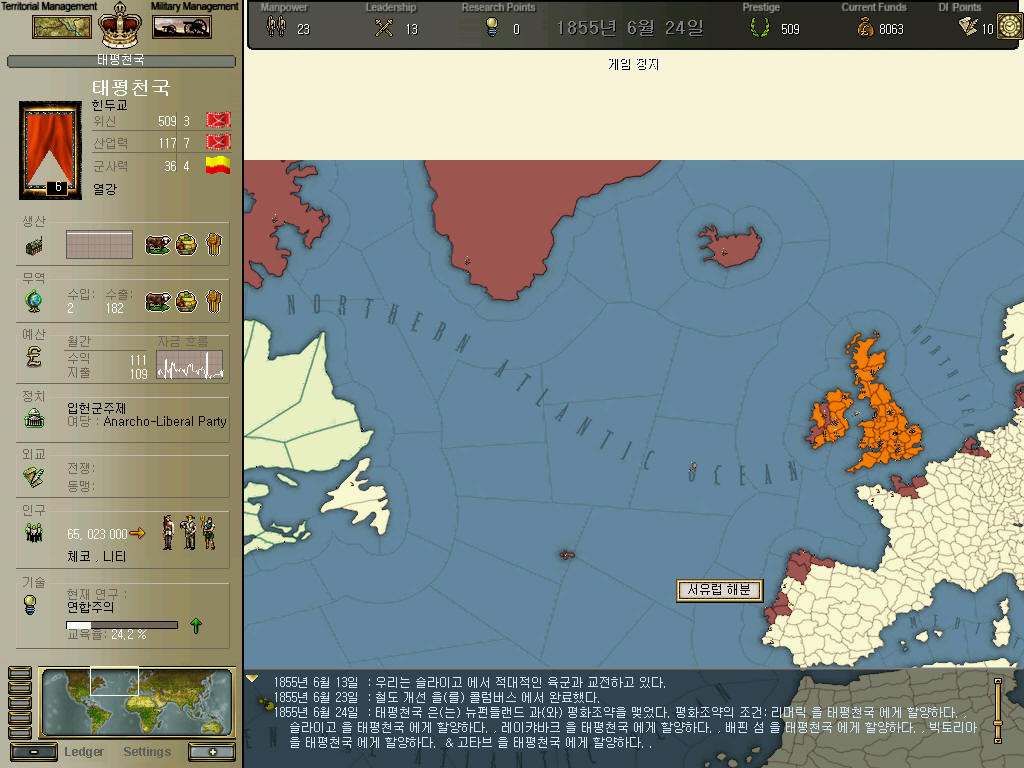Select fruit basket icon in 무역 row
Image resolution: width=1024 pixels, height=768 pixels.
tap(186, 302)
